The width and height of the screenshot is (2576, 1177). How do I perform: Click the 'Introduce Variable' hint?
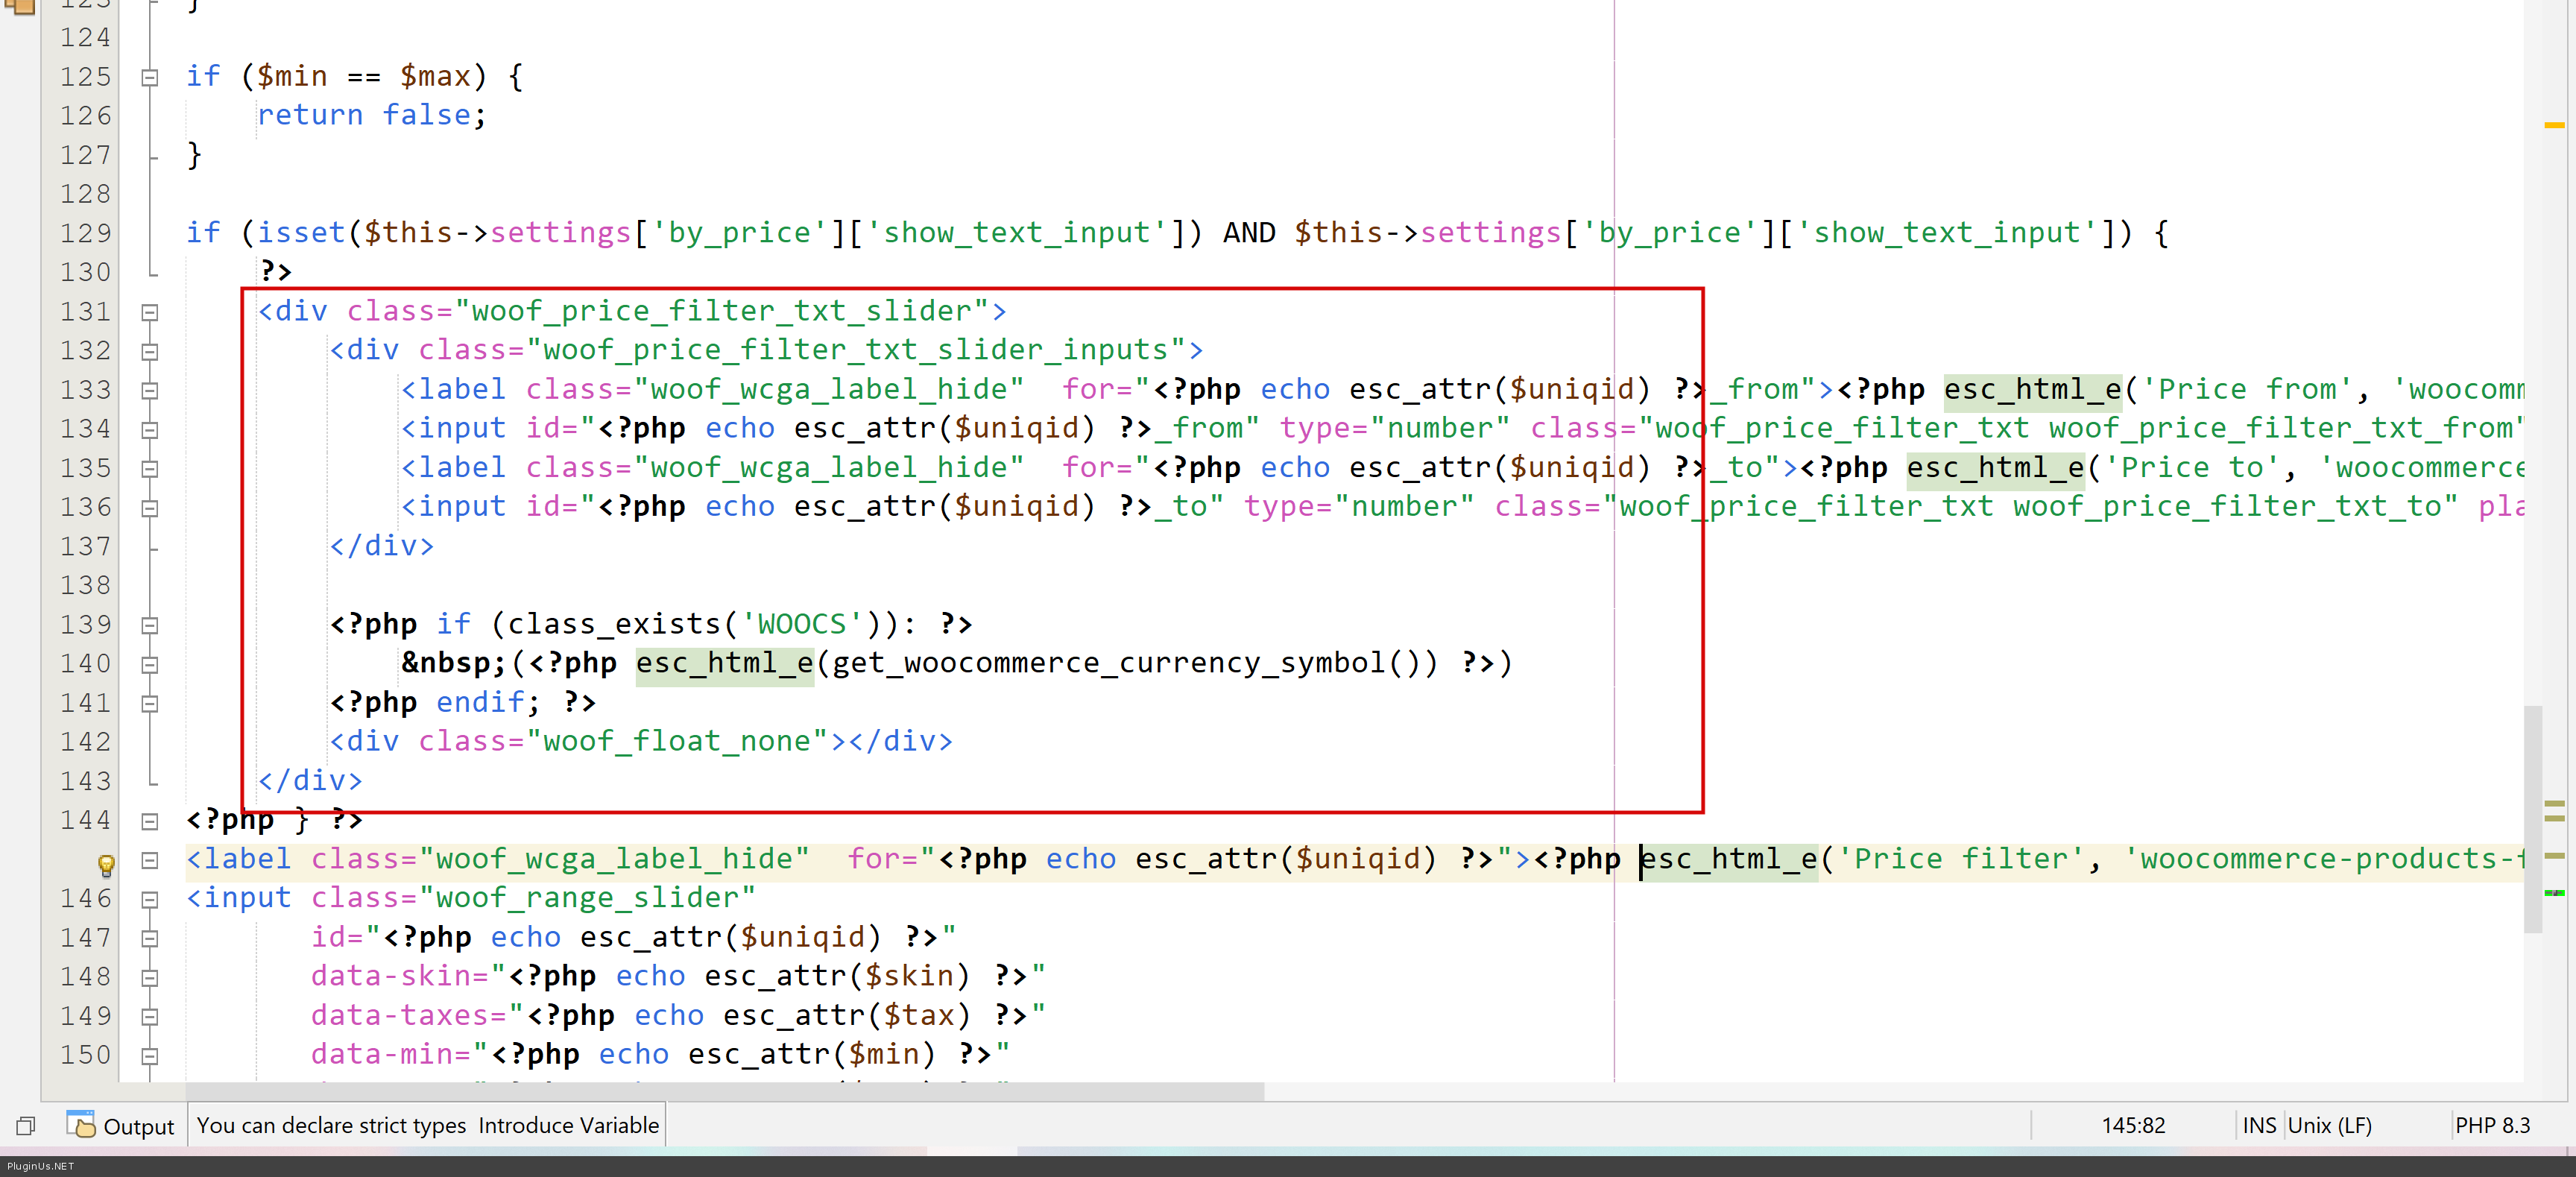coord(568,1125)
